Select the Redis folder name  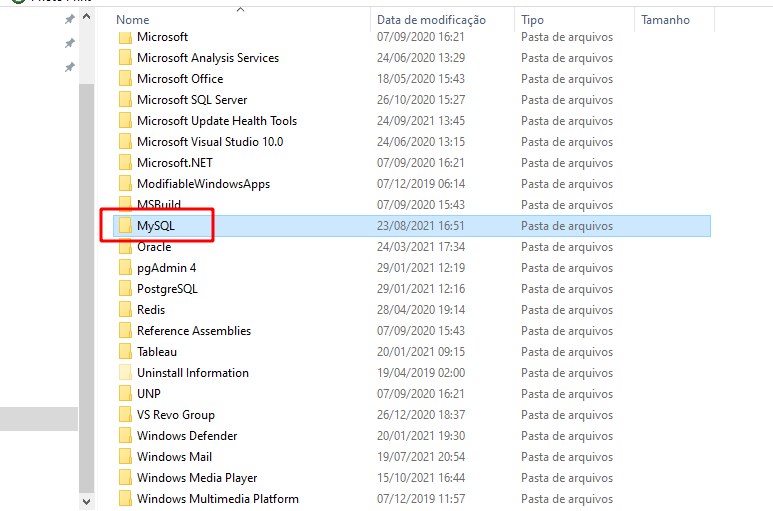point(151,310)
